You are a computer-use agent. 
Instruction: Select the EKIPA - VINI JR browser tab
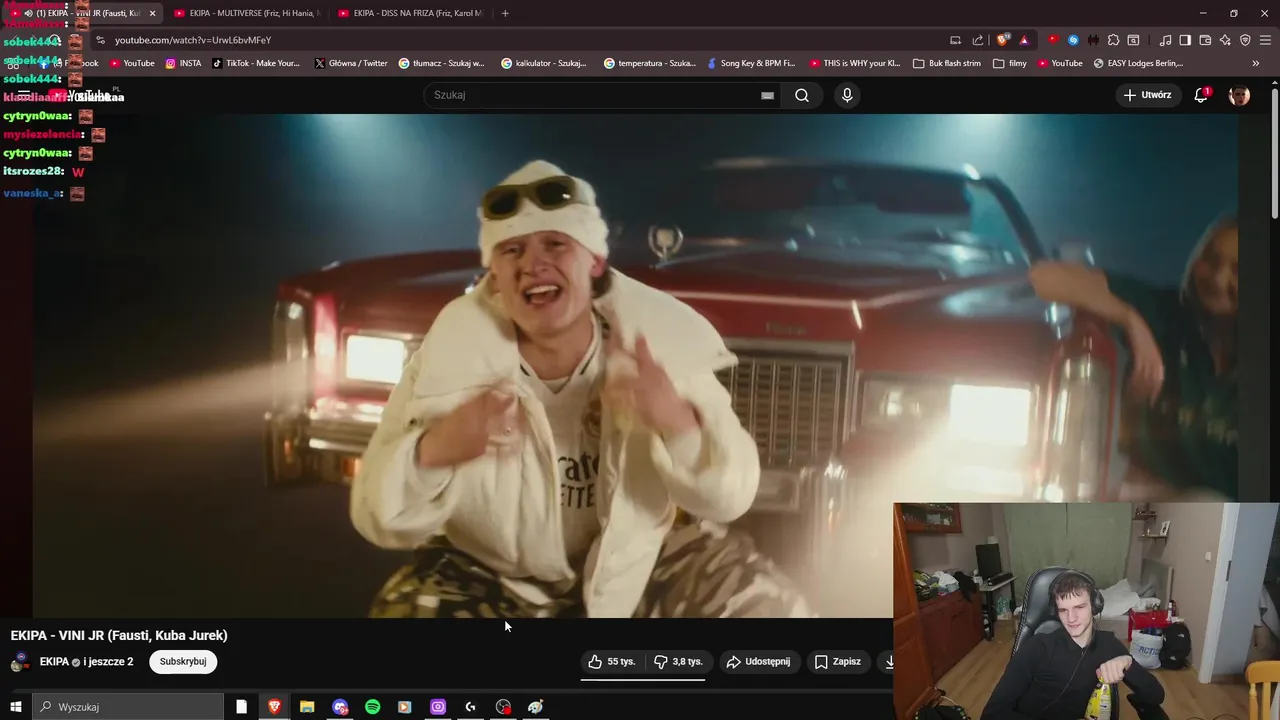coord(85,13)
